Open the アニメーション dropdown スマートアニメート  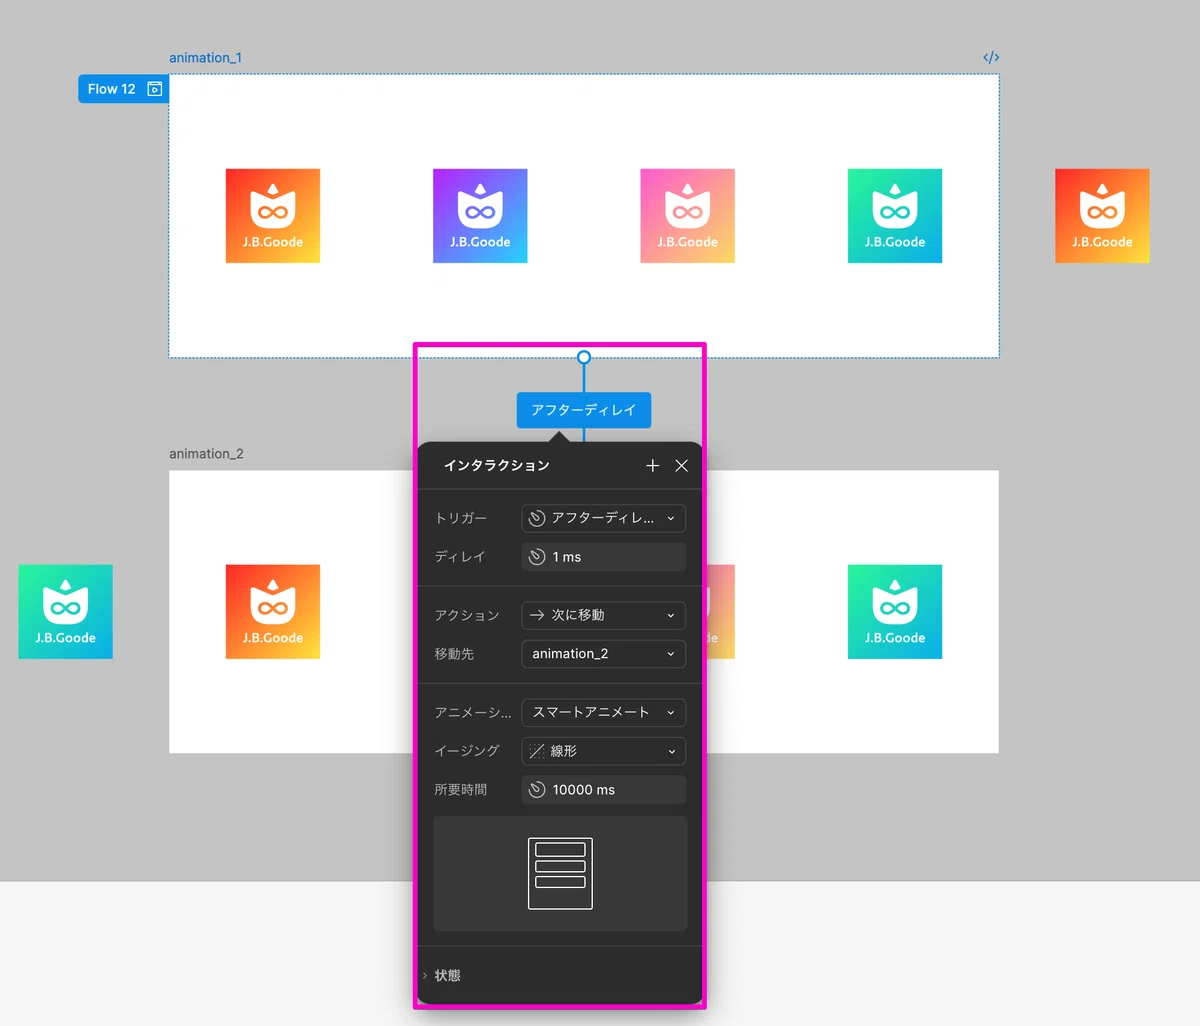604,712
